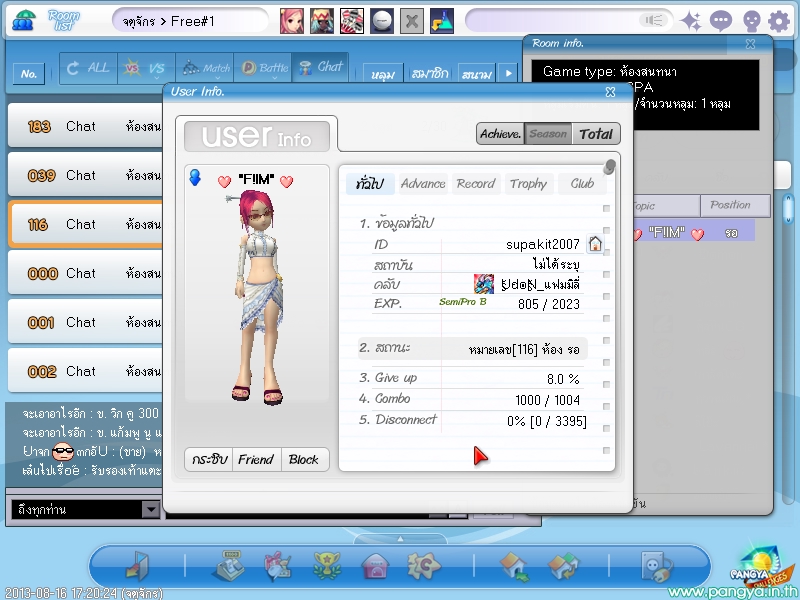Close the Room info panel
800x600 pixels.
(x=751, y=44)
